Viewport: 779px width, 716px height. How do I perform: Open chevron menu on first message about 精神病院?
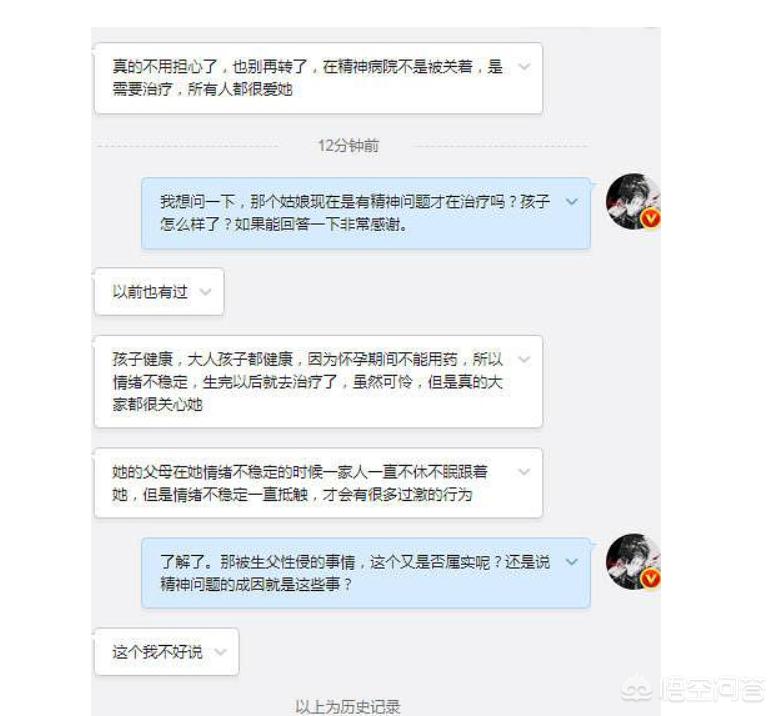(x=525, y=67)
